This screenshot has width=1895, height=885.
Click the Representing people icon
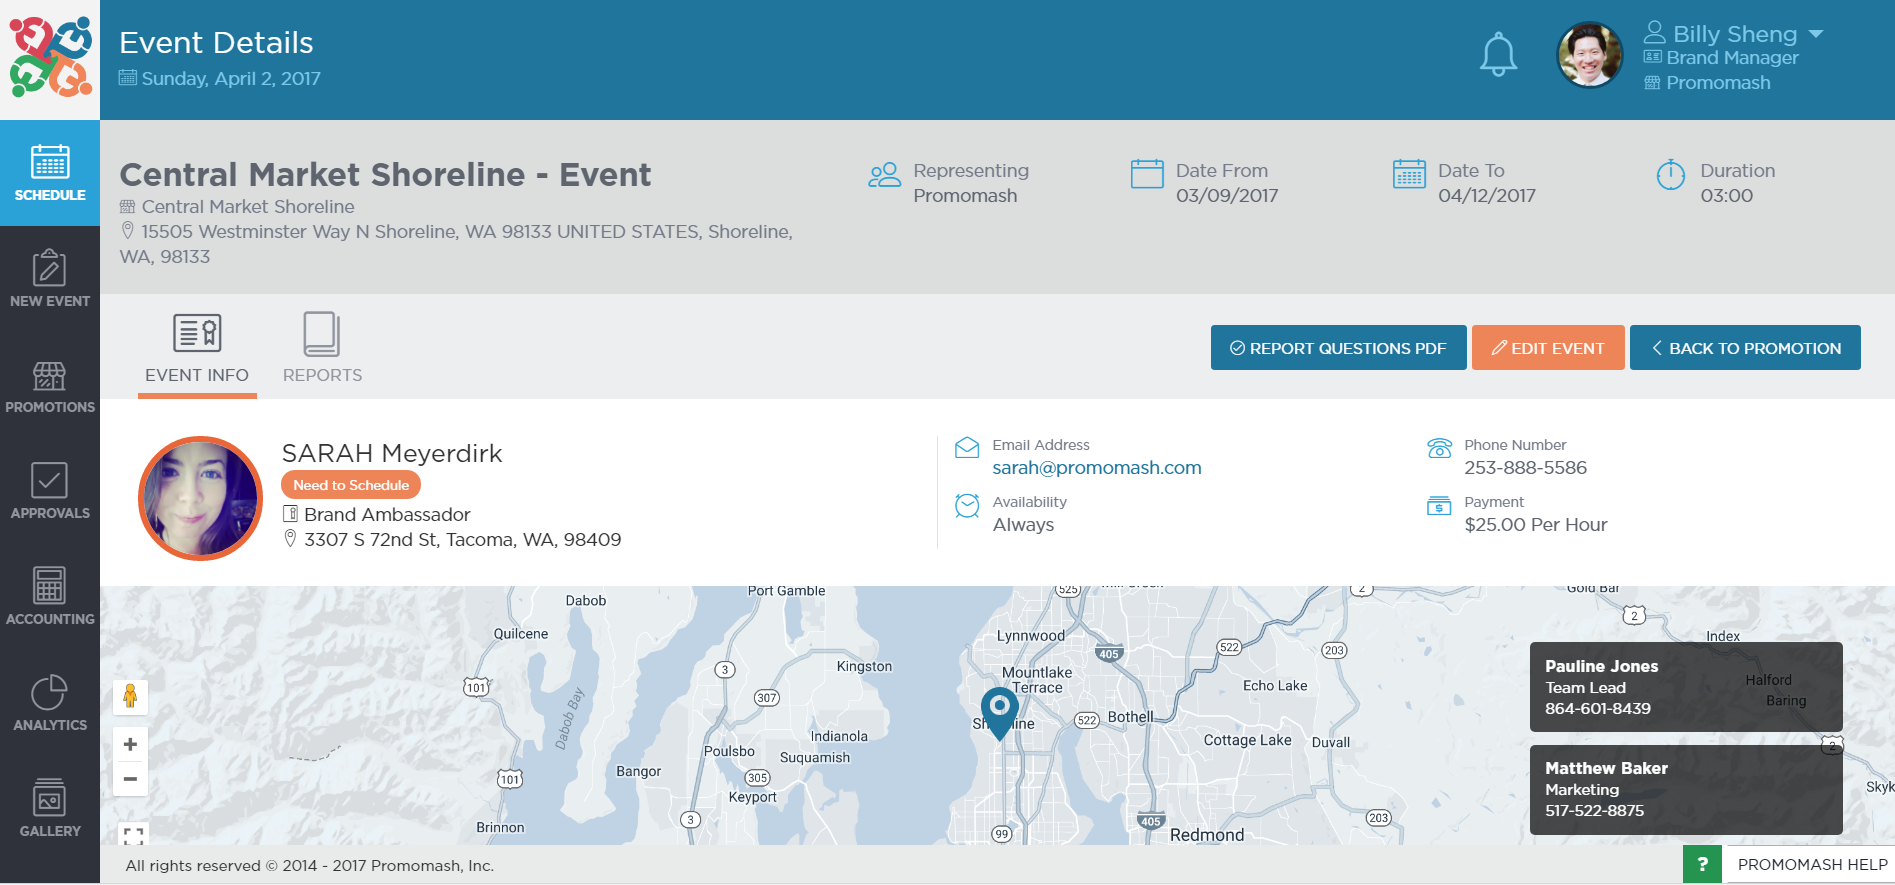tap(884, 175)
